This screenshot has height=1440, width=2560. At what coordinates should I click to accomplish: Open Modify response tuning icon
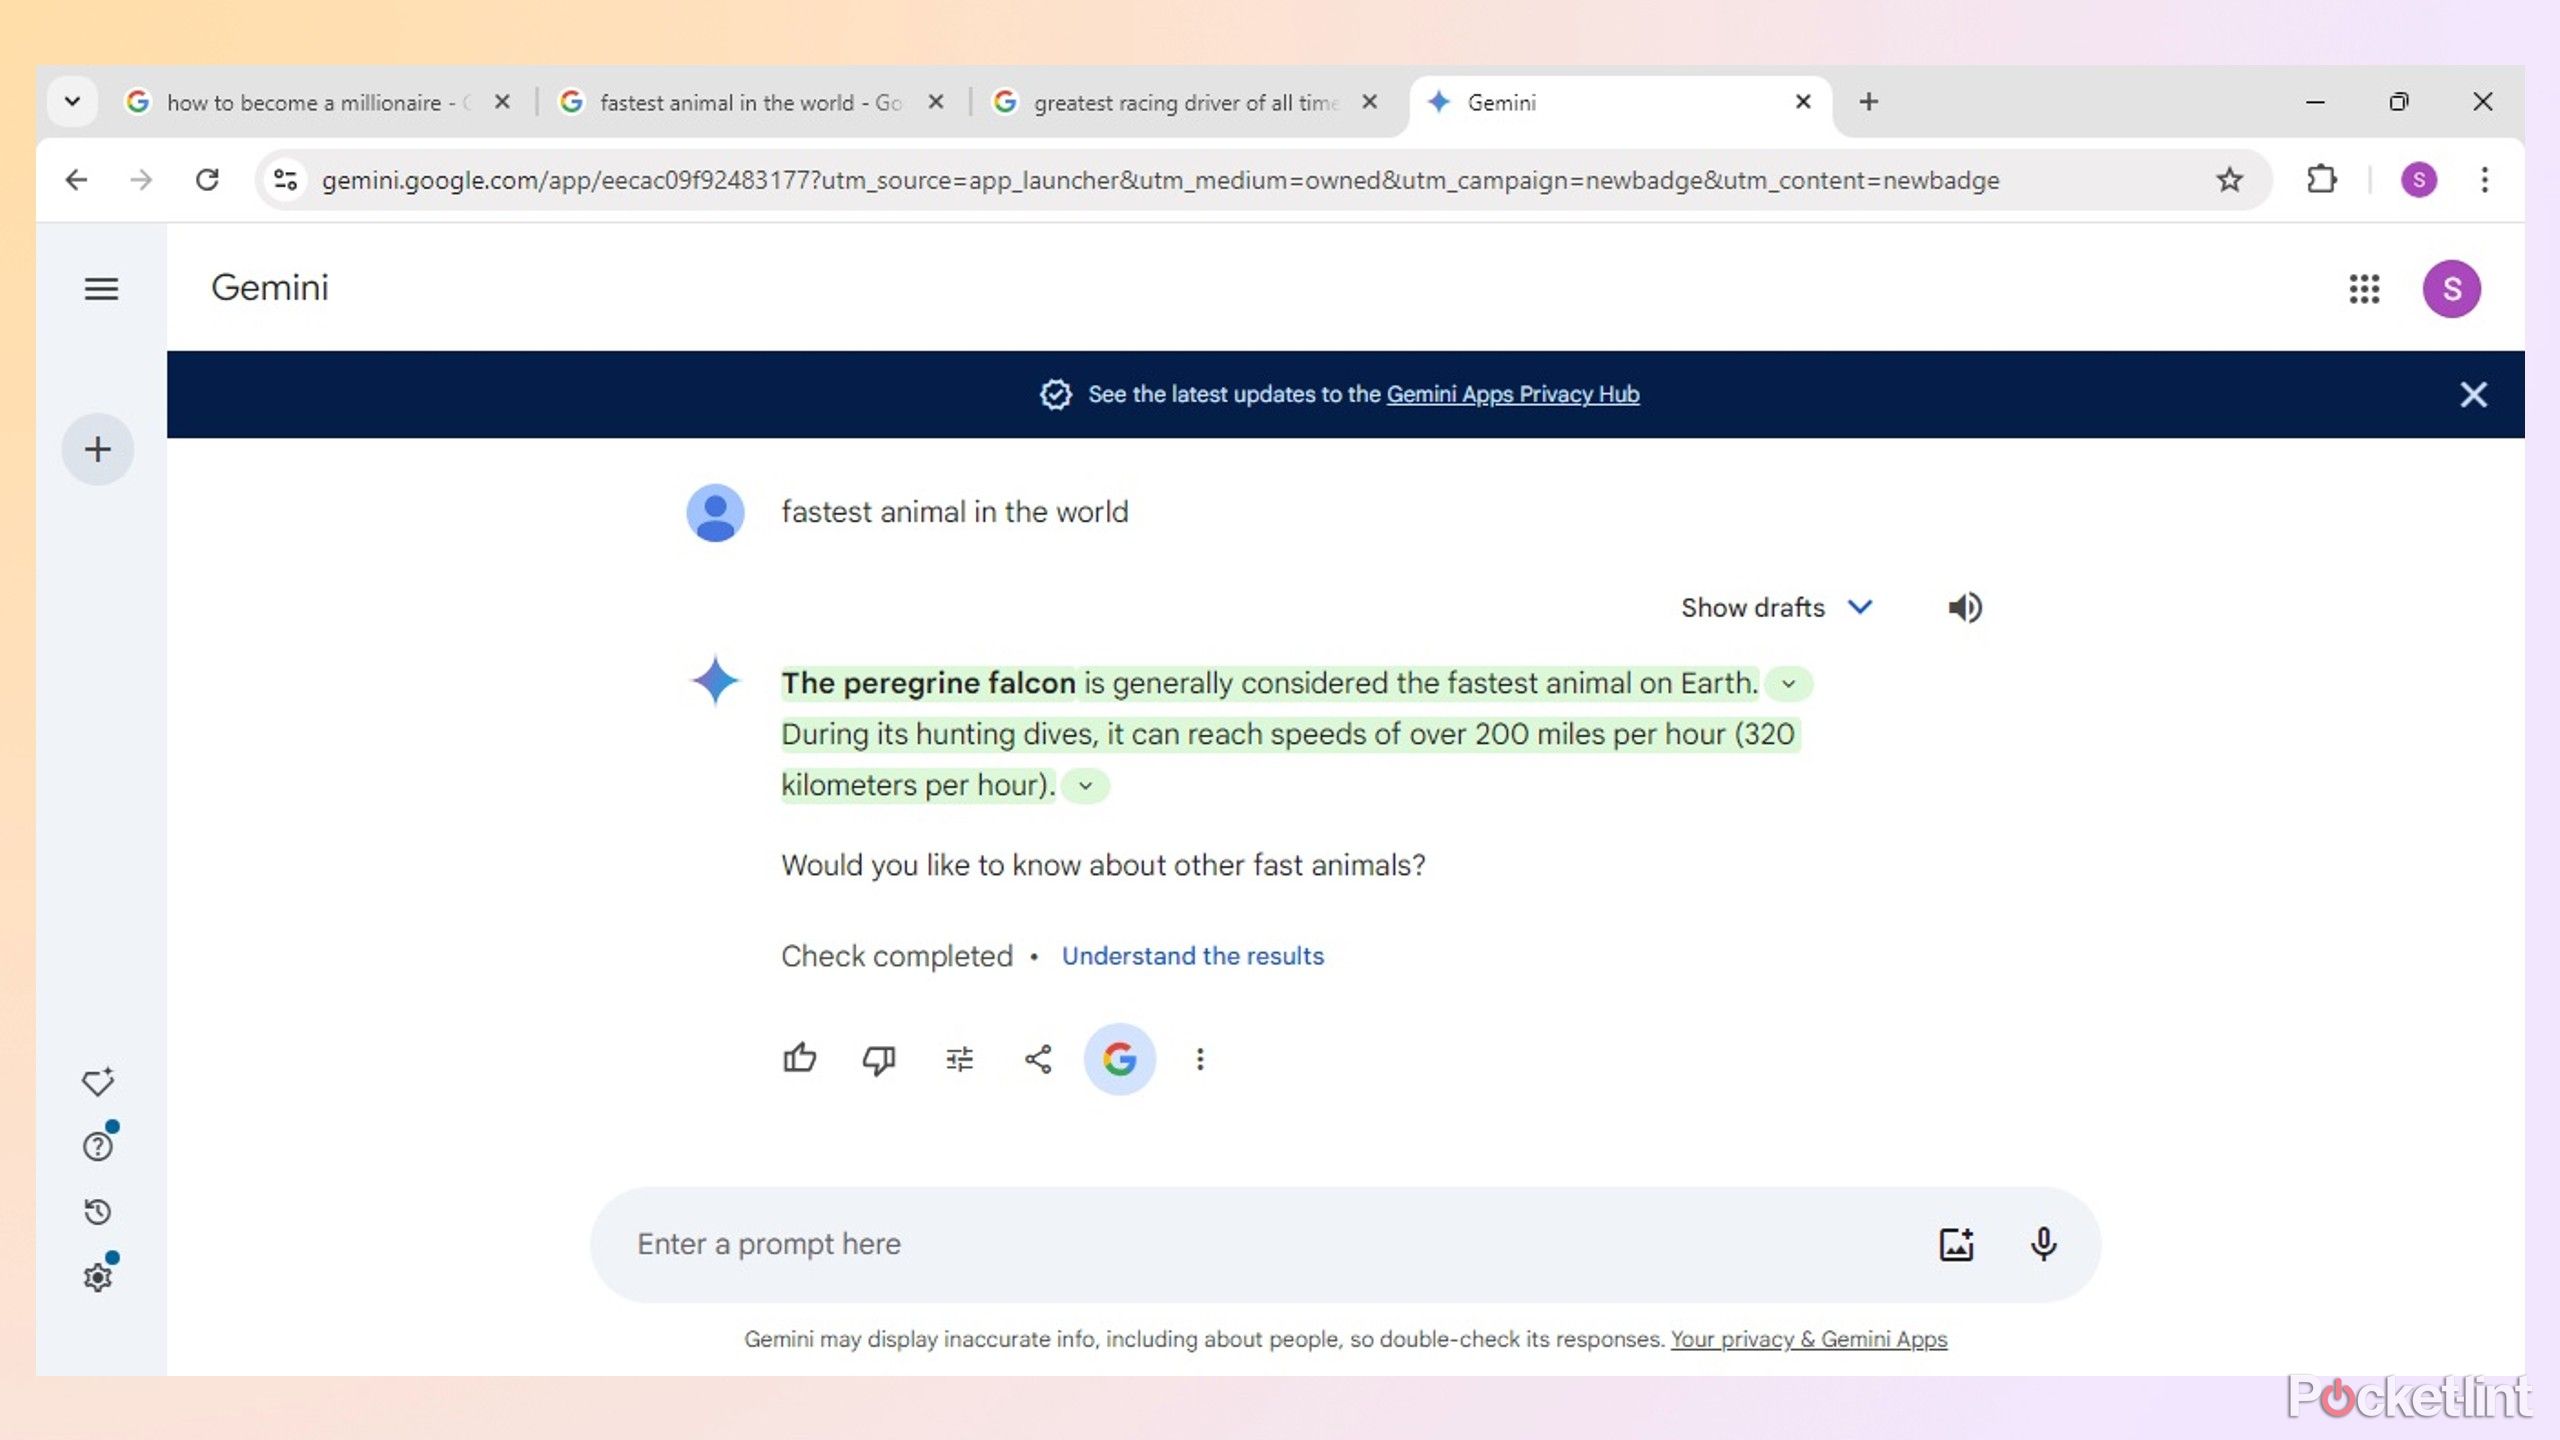coord(959,1059)
